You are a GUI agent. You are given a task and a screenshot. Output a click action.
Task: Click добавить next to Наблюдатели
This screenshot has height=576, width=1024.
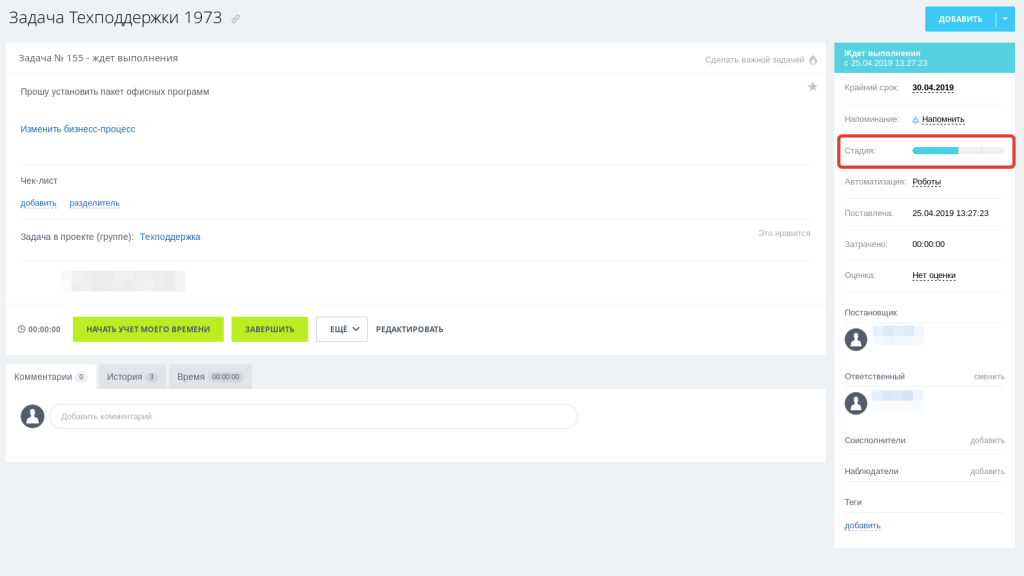(x=987, y=471)
